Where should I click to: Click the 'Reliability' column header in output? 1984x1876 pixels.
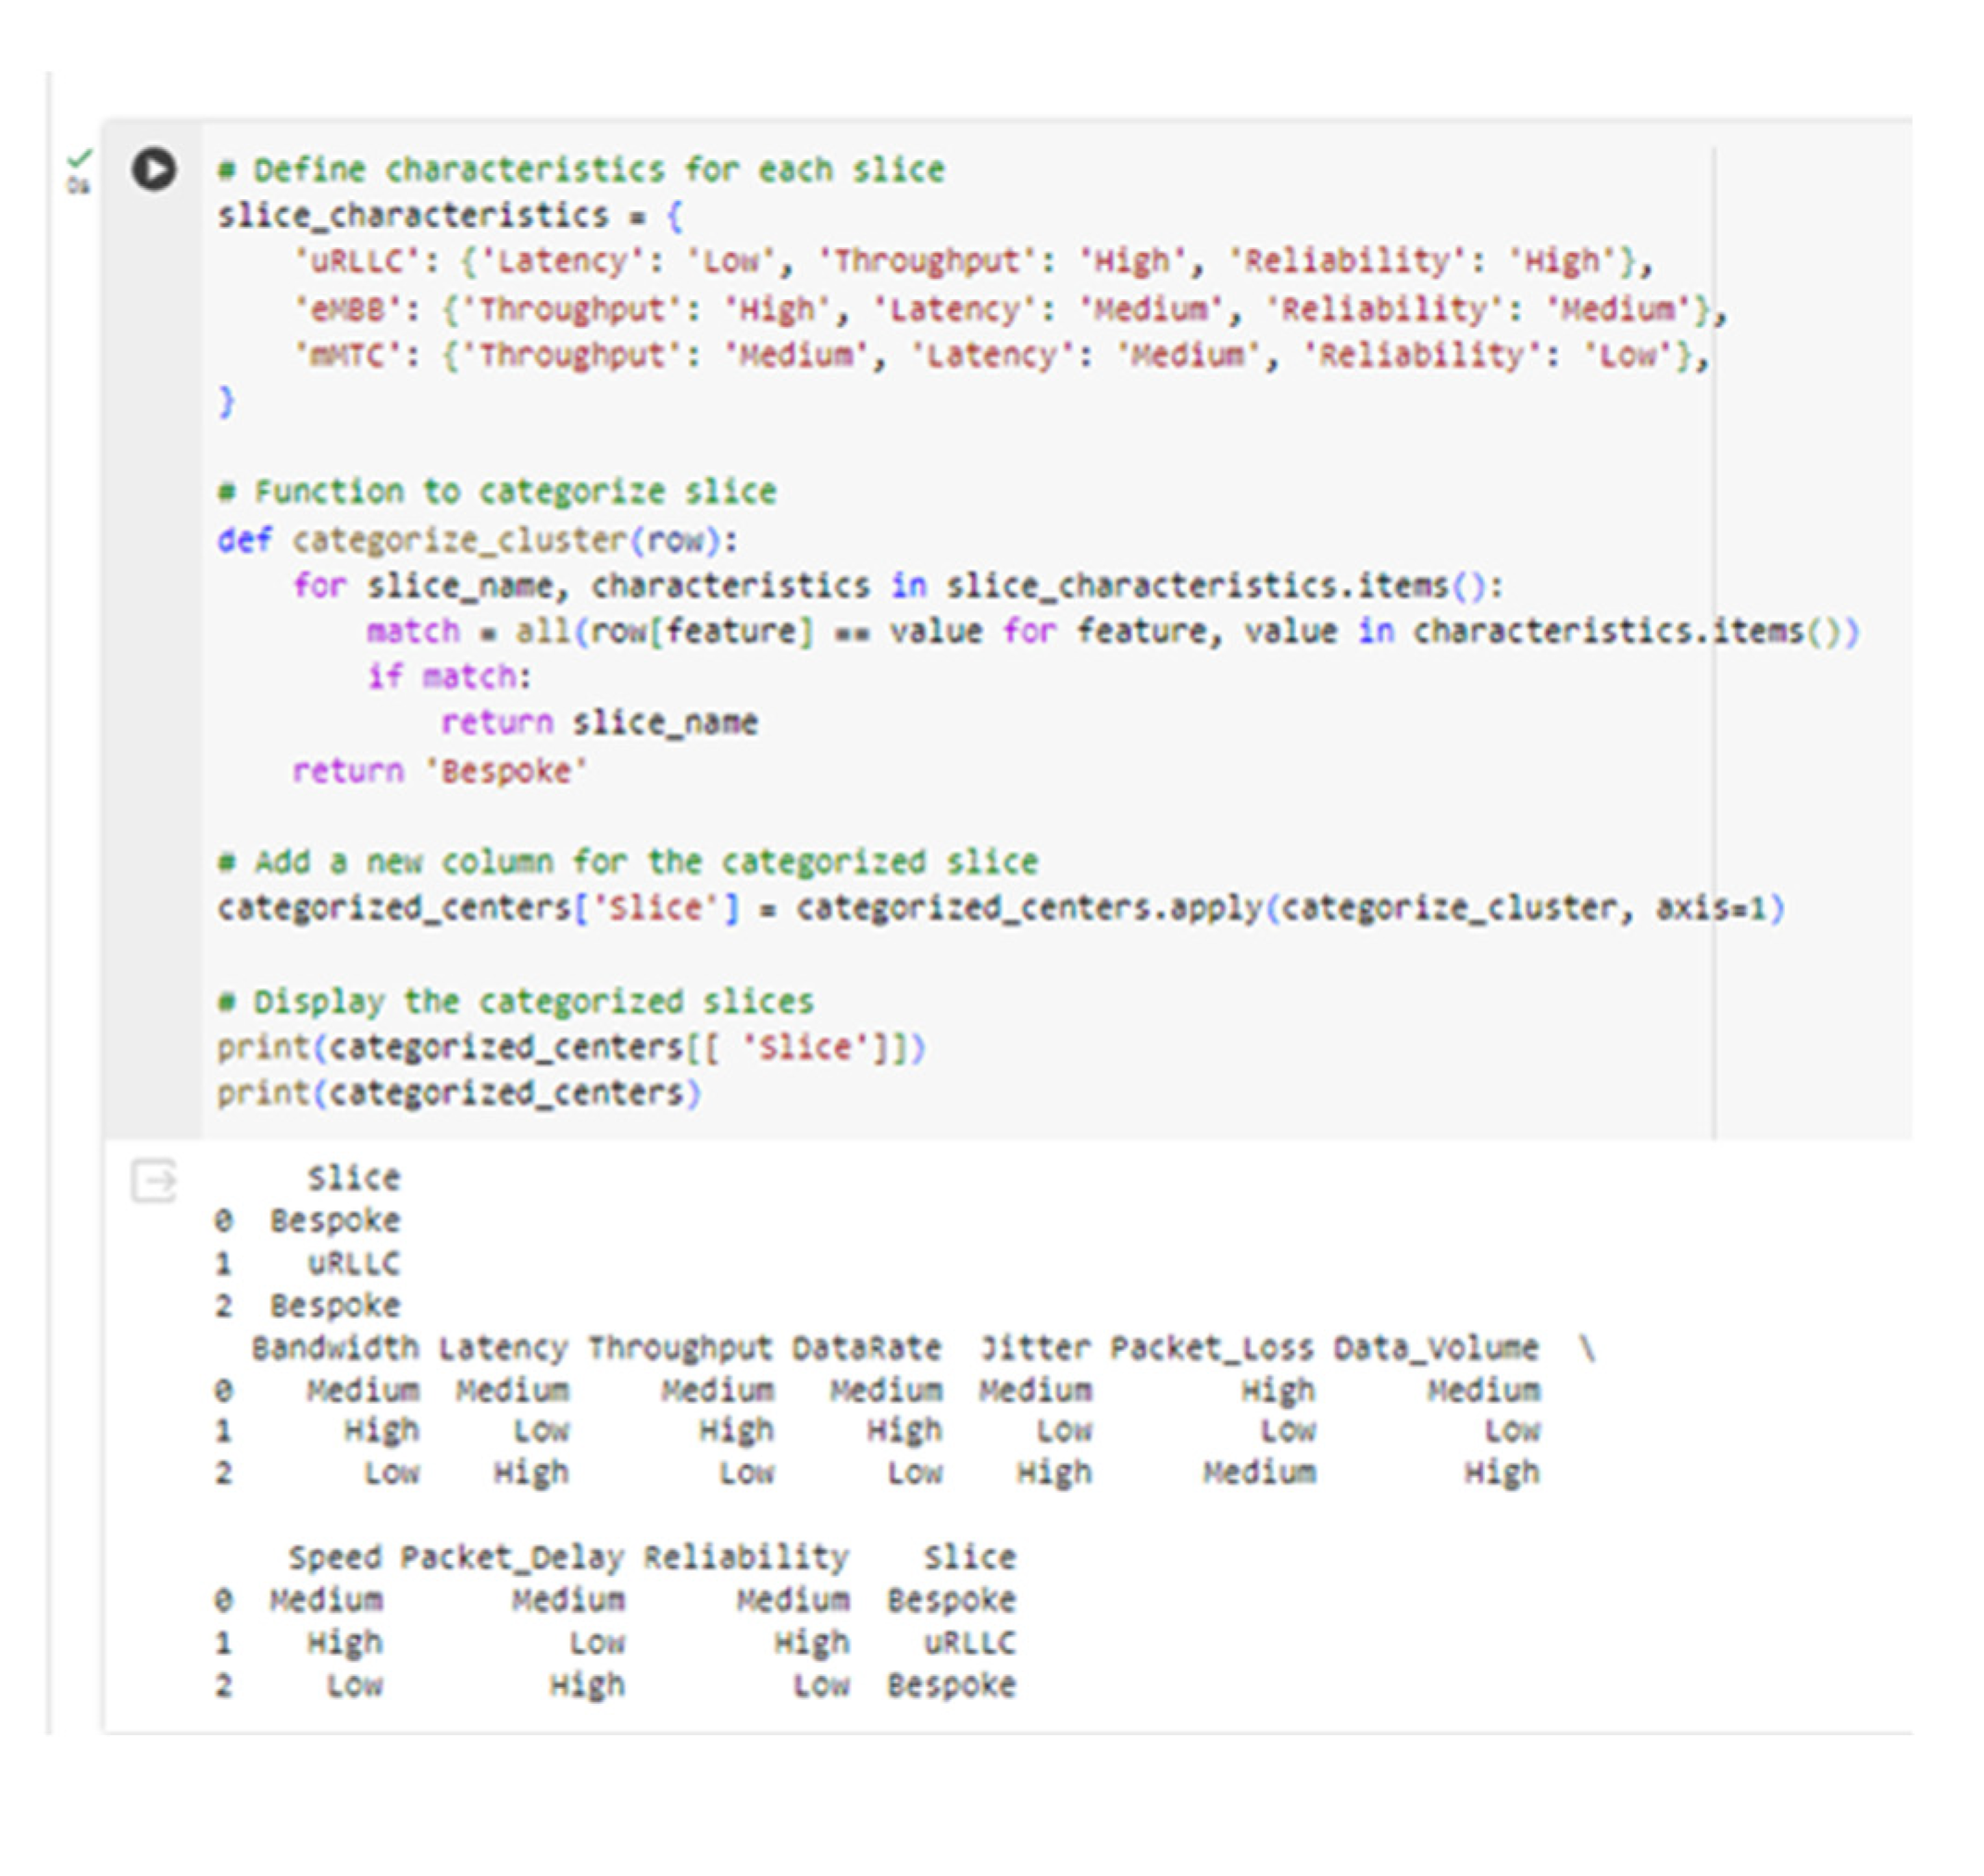745,1557
